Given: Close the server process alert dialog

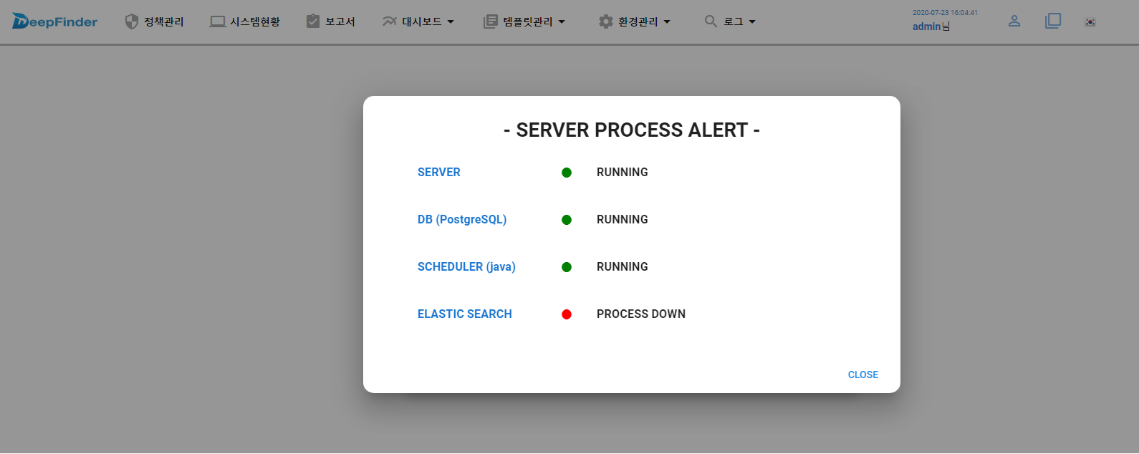Looking at the screenshot, I should [863, 375].
